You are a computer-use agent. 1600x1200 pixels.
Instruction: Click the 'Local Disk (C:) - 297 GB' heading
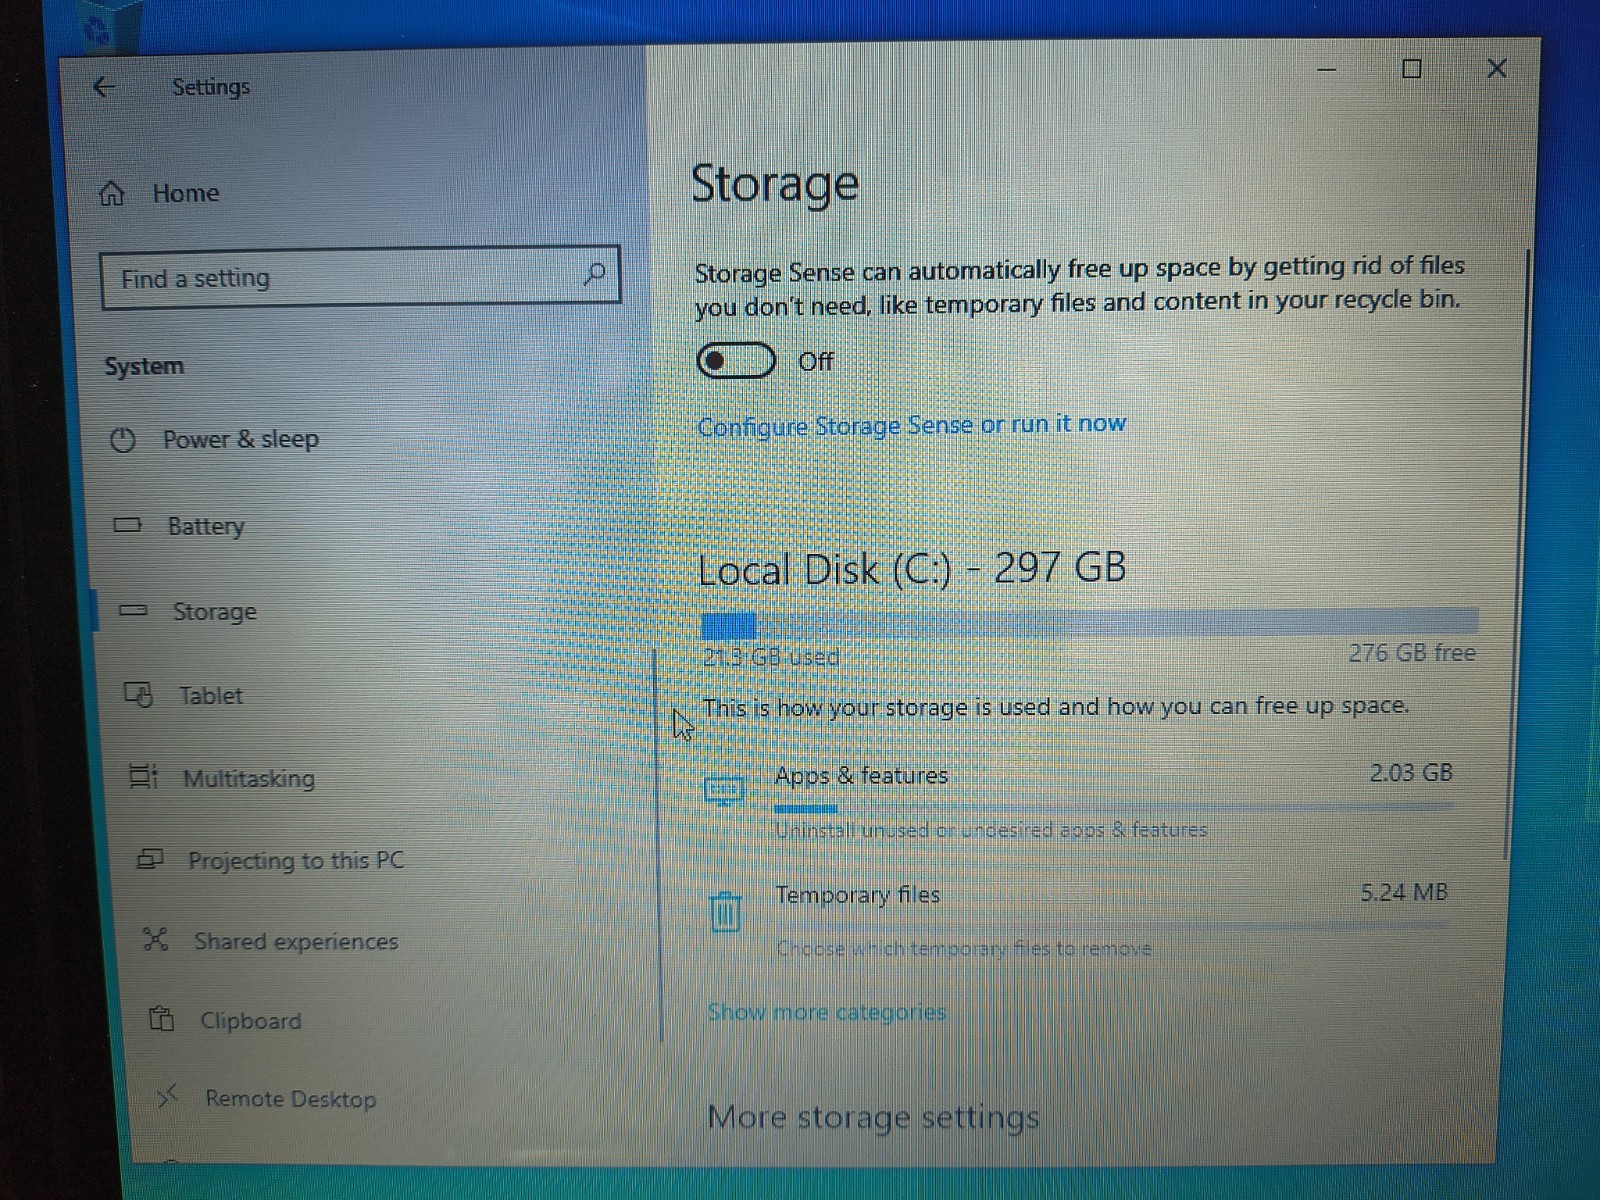point(912,568)
